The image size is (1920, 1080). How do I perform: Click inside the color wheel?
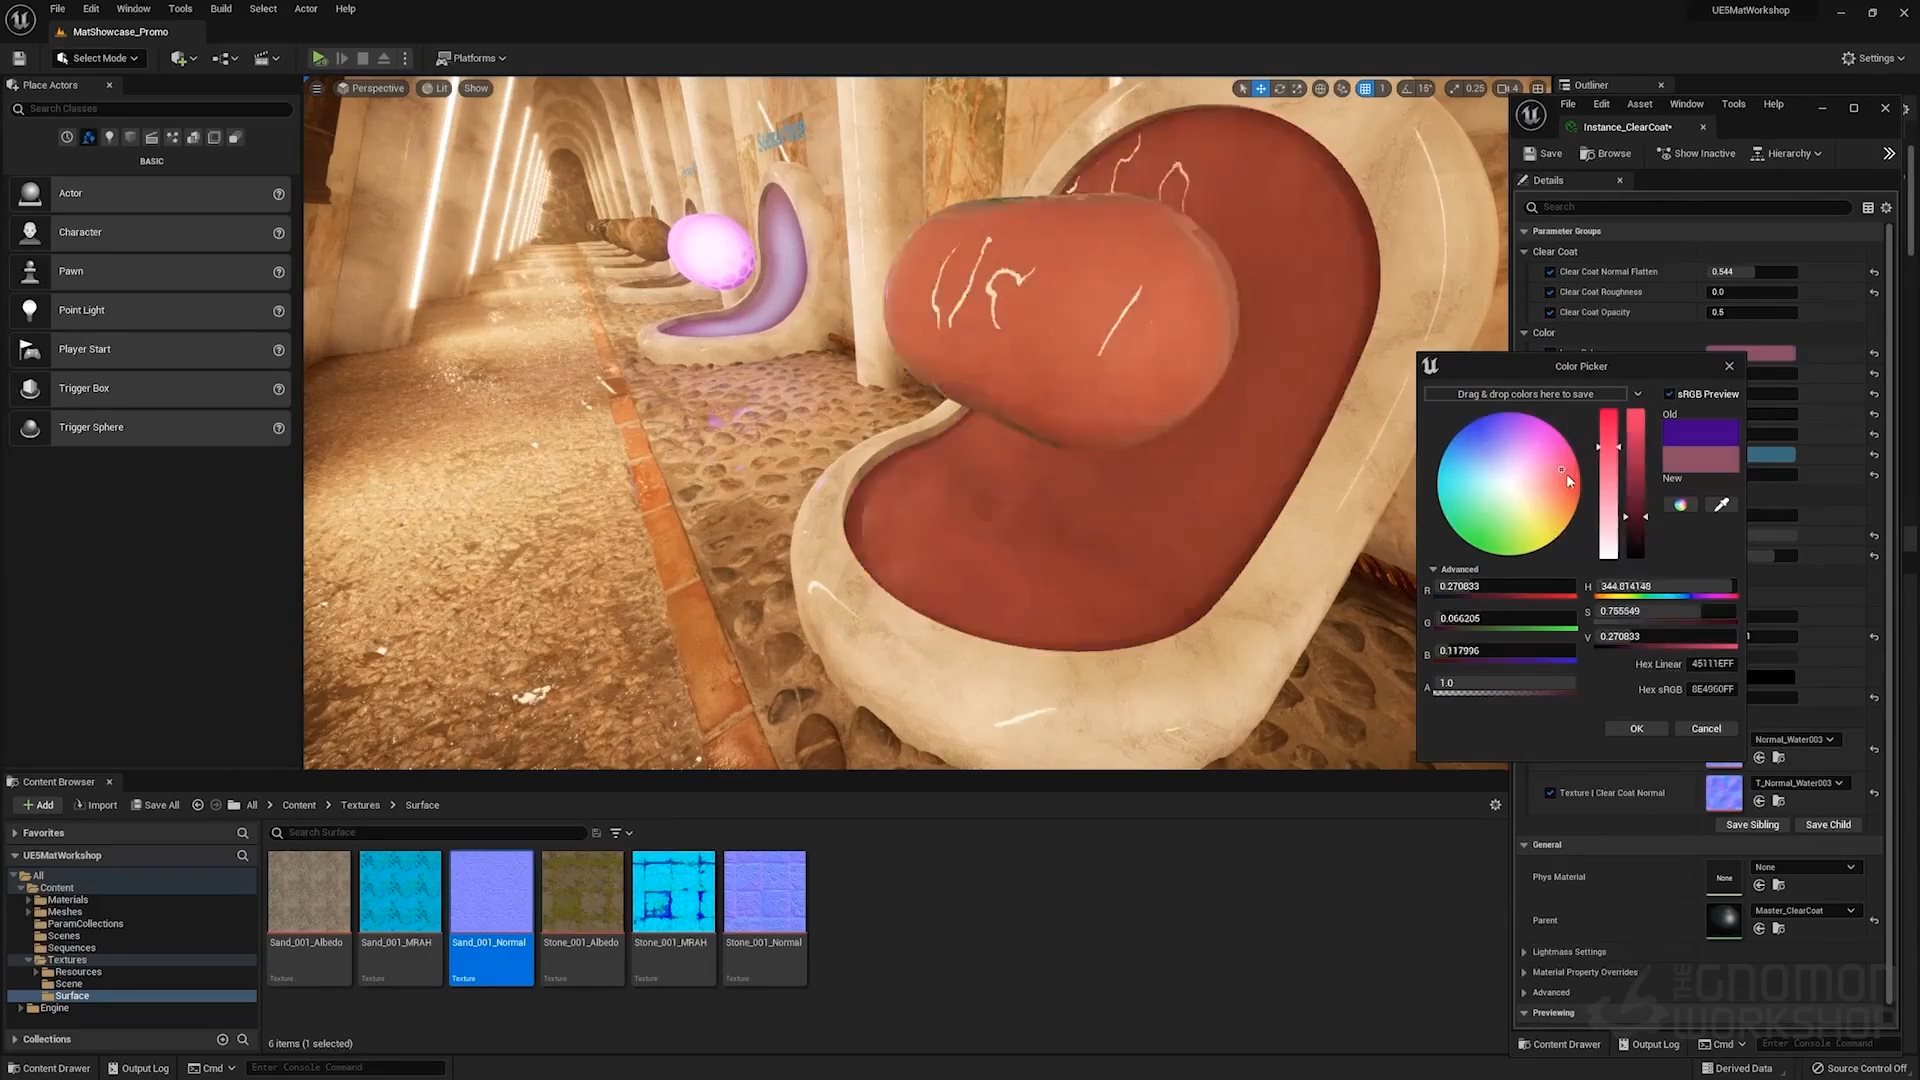coord(1507,484)
